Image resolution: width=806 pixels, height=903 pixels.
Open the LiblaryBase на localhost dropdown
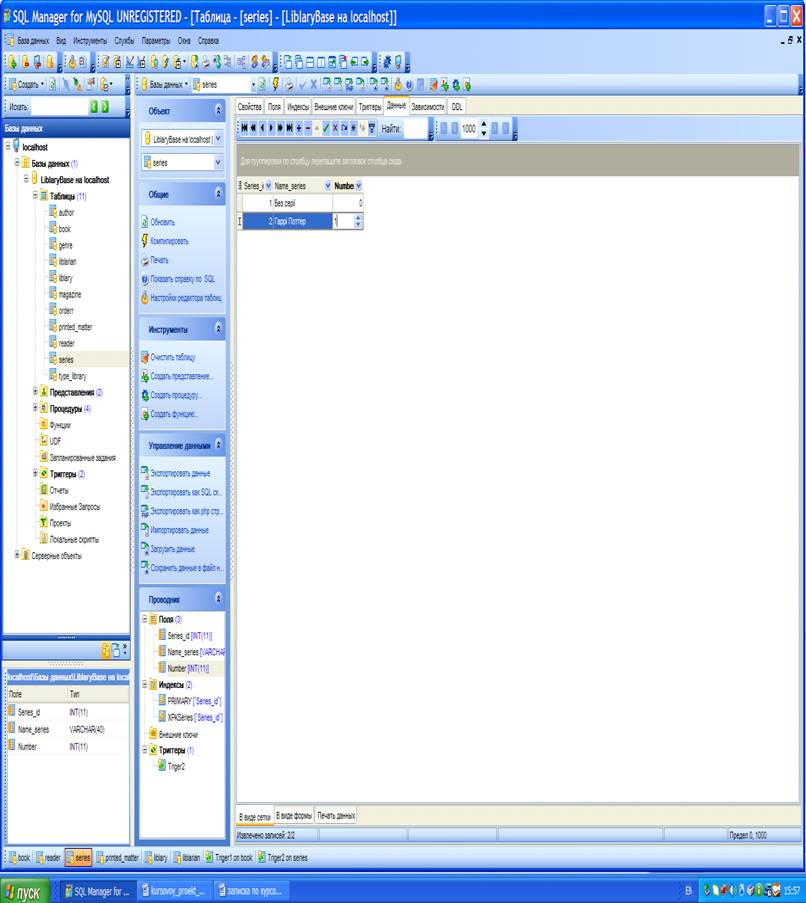click(x=218, y=139)
